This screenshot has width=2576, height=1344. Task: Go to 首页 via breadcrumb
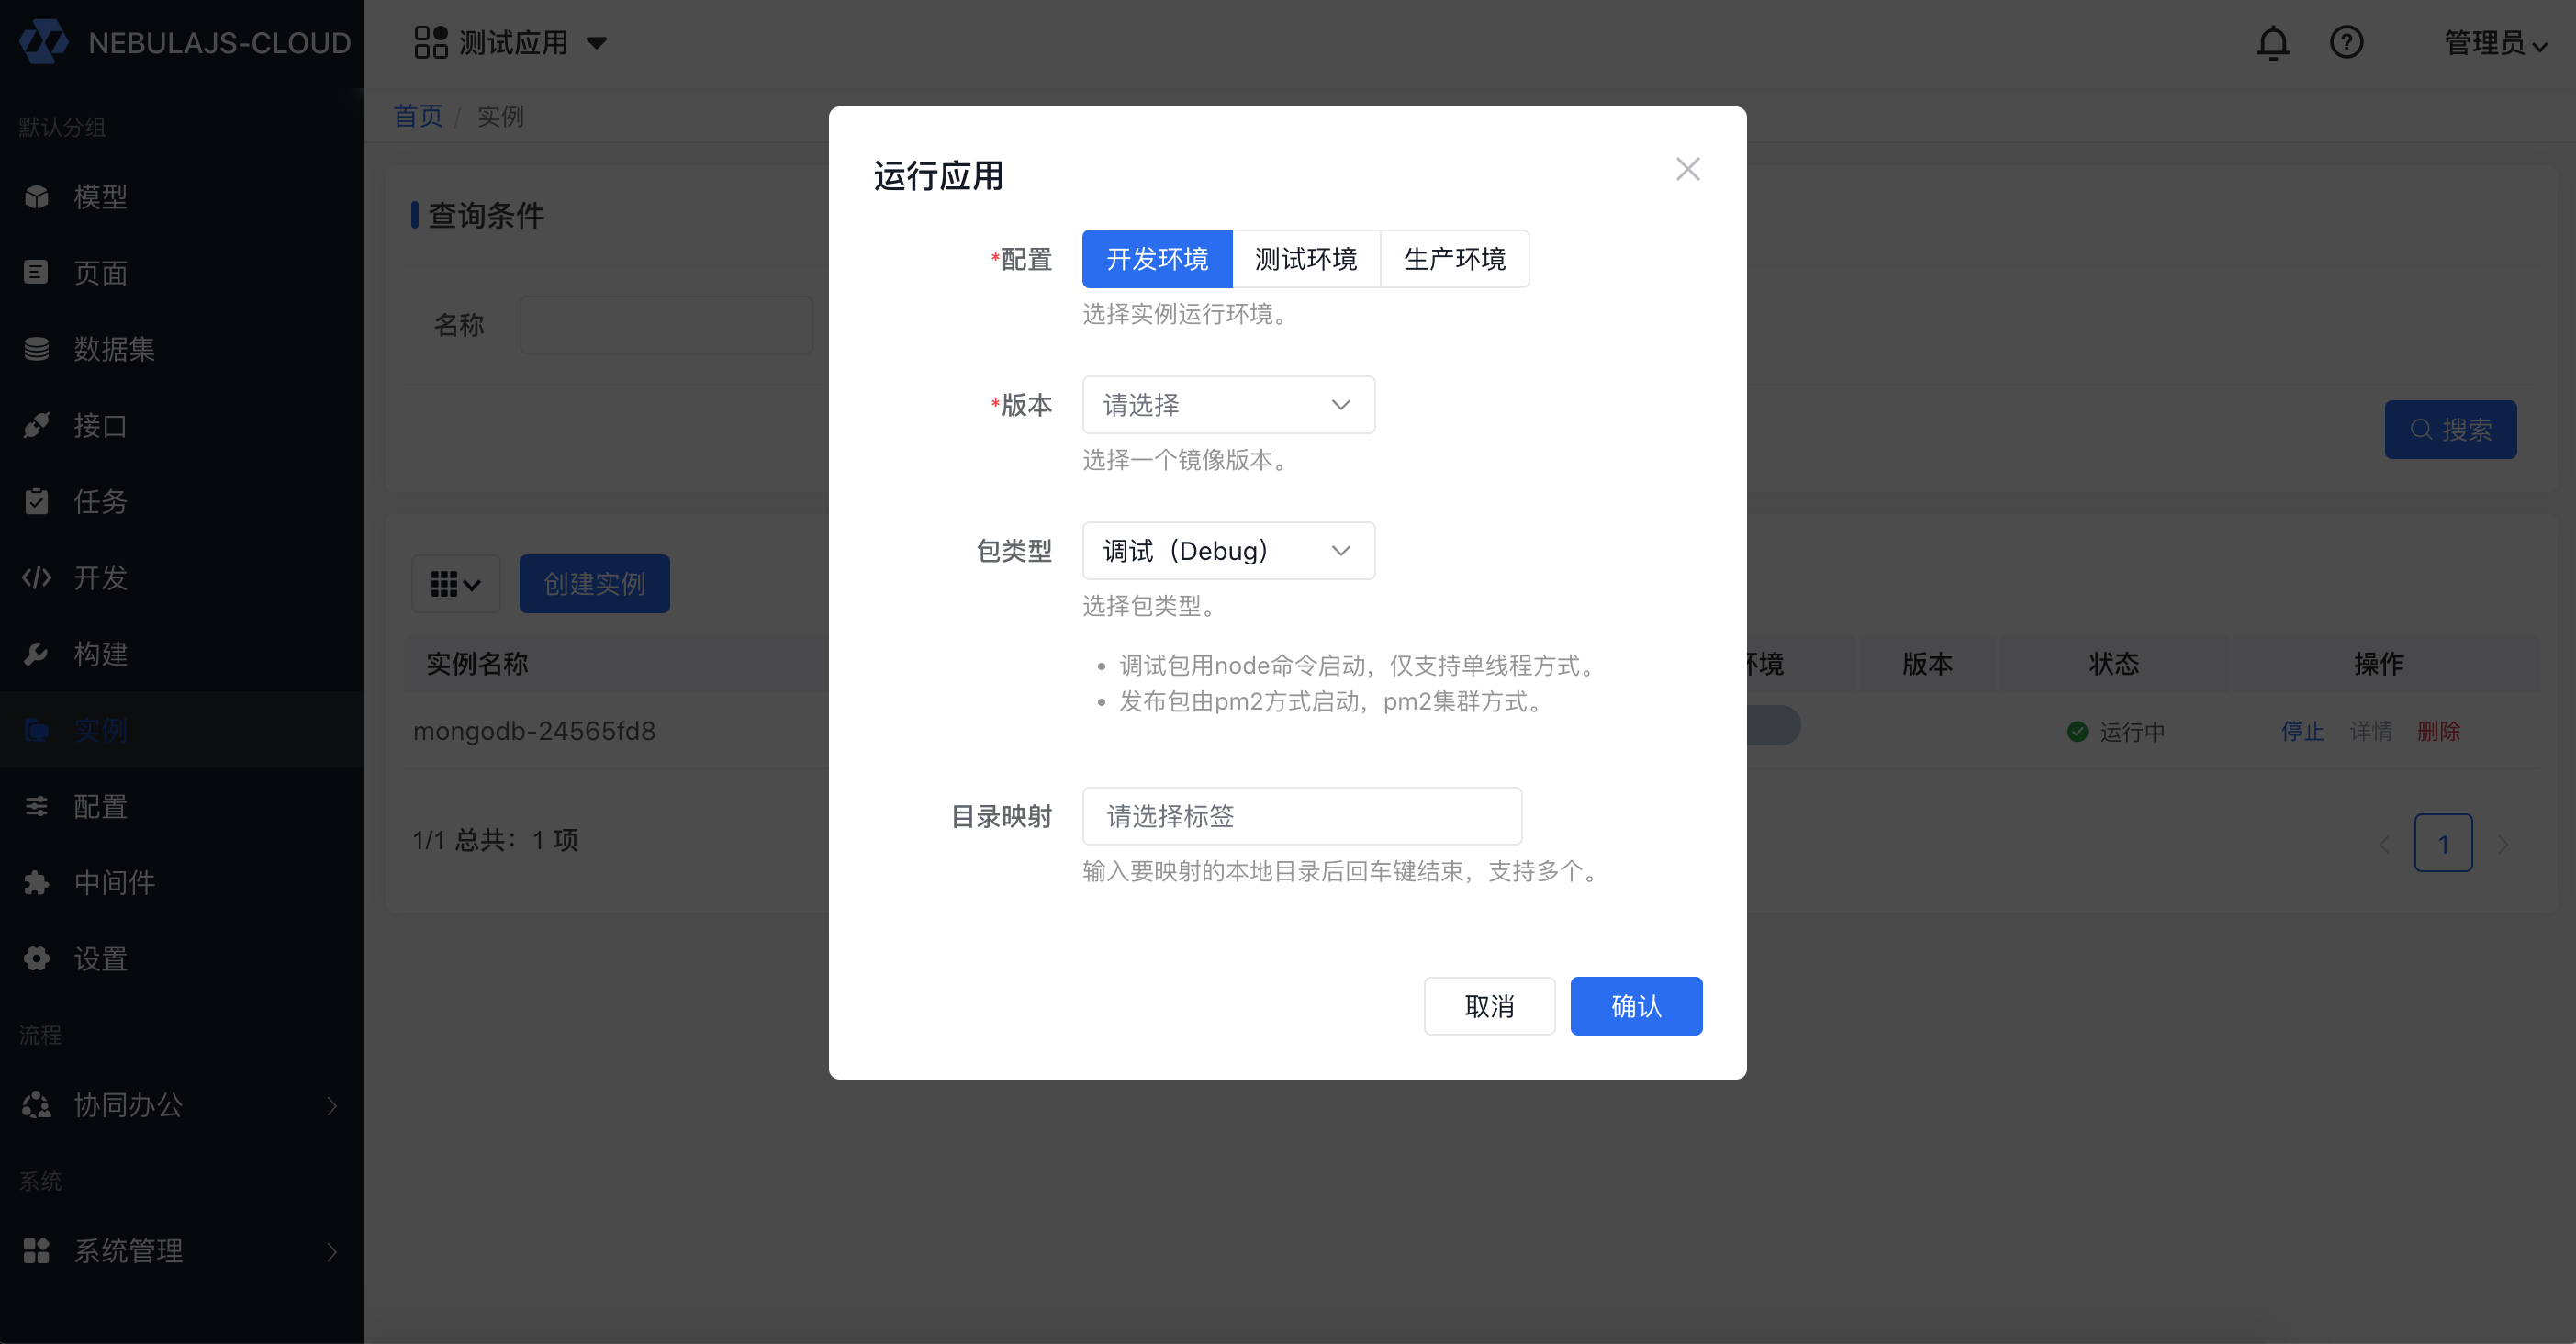418,116
